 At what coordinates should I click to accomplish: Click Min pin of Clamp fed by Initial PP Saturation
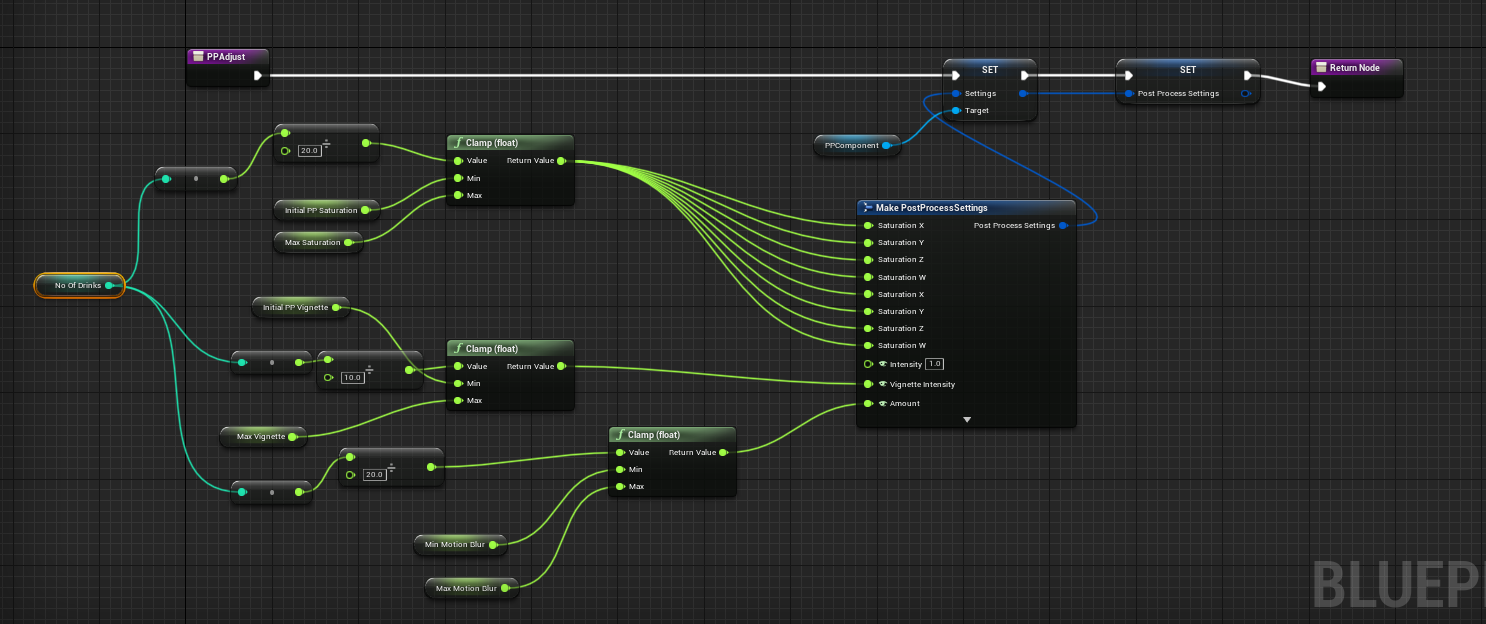[458, 178]
